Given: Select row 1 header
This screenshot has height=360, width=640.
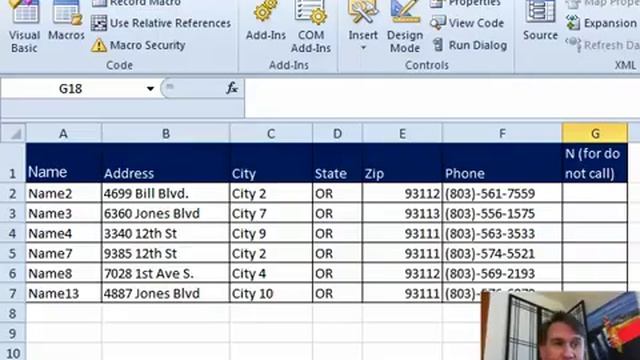Looking at the screenshot, I should coord(13,163).
